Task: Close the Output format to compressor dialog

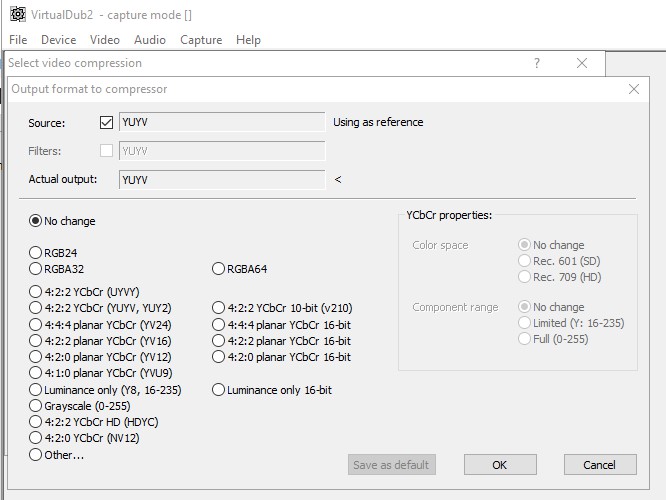Action: (x=633, y=89)
